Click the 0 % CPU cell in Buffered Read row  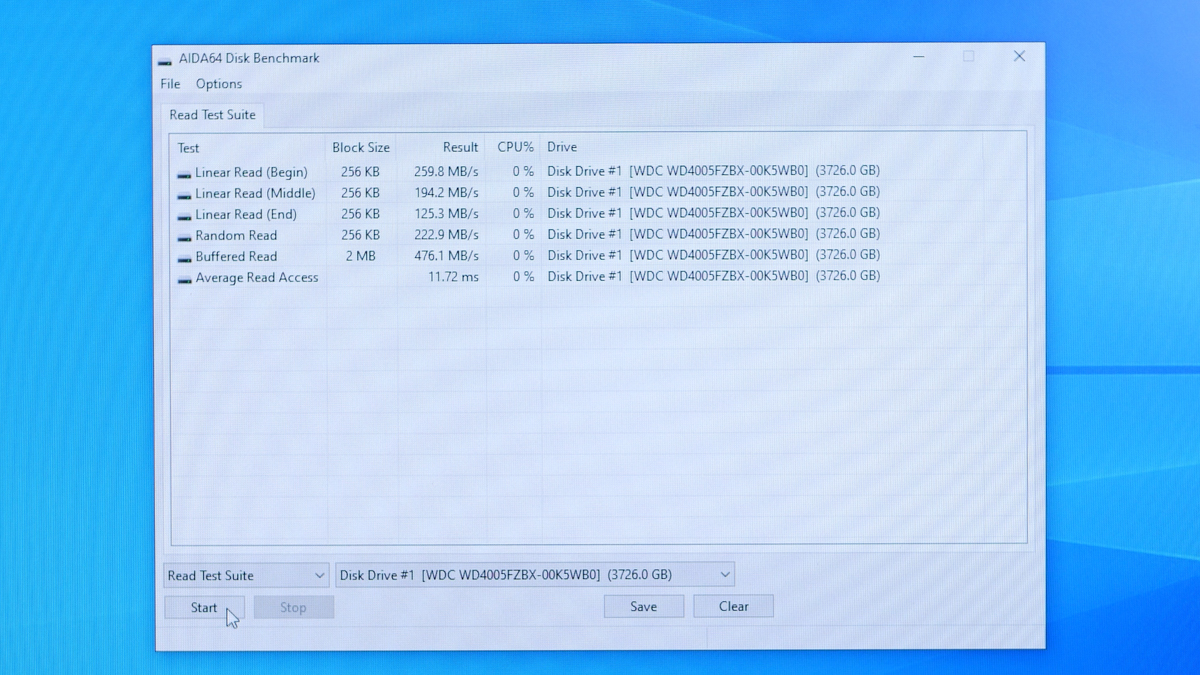click(x=523, y=255)
